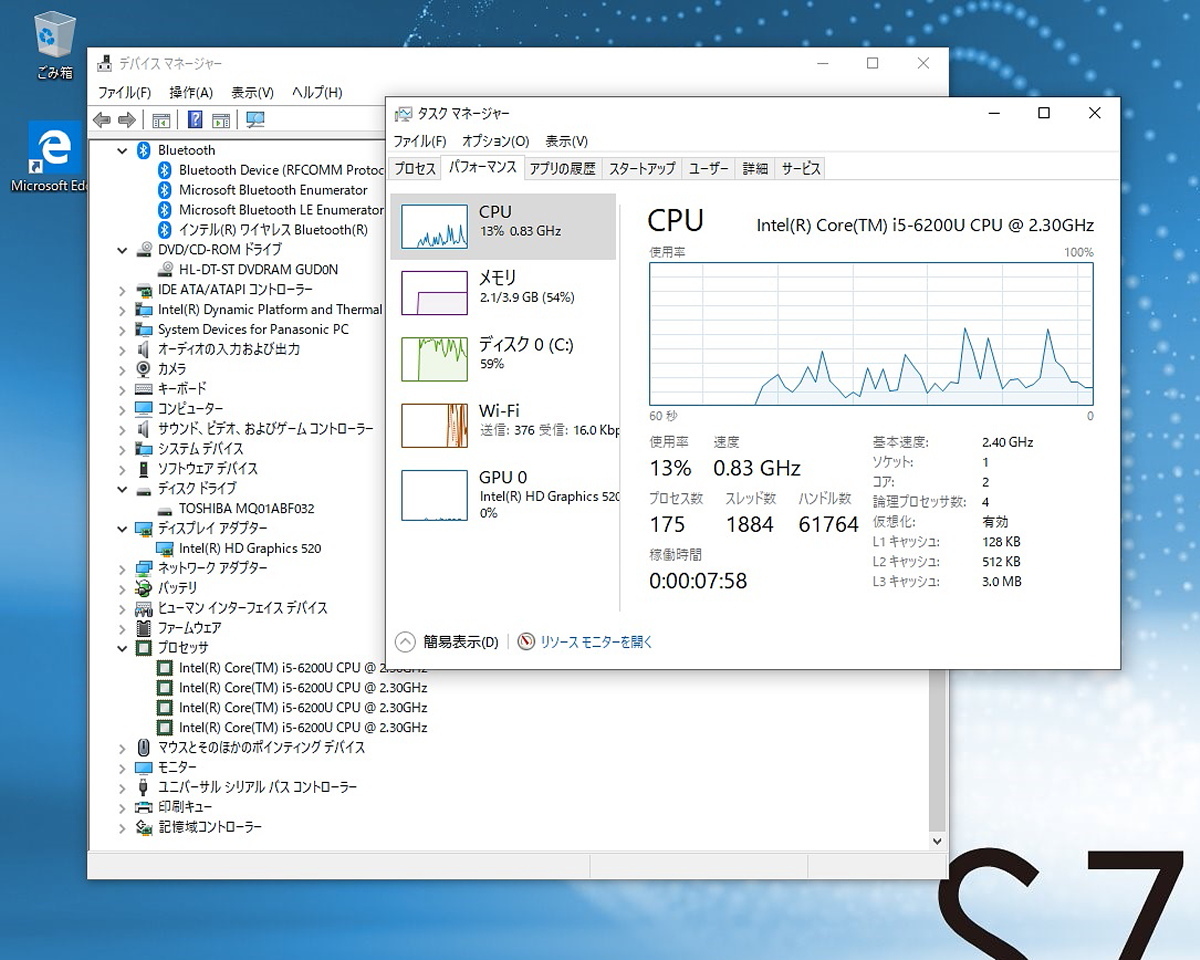The width and height of the screenshot is (1200, 960).
Task: Expand IDE ATA/ATAPI コントローラー node
Action: [122, 290]
